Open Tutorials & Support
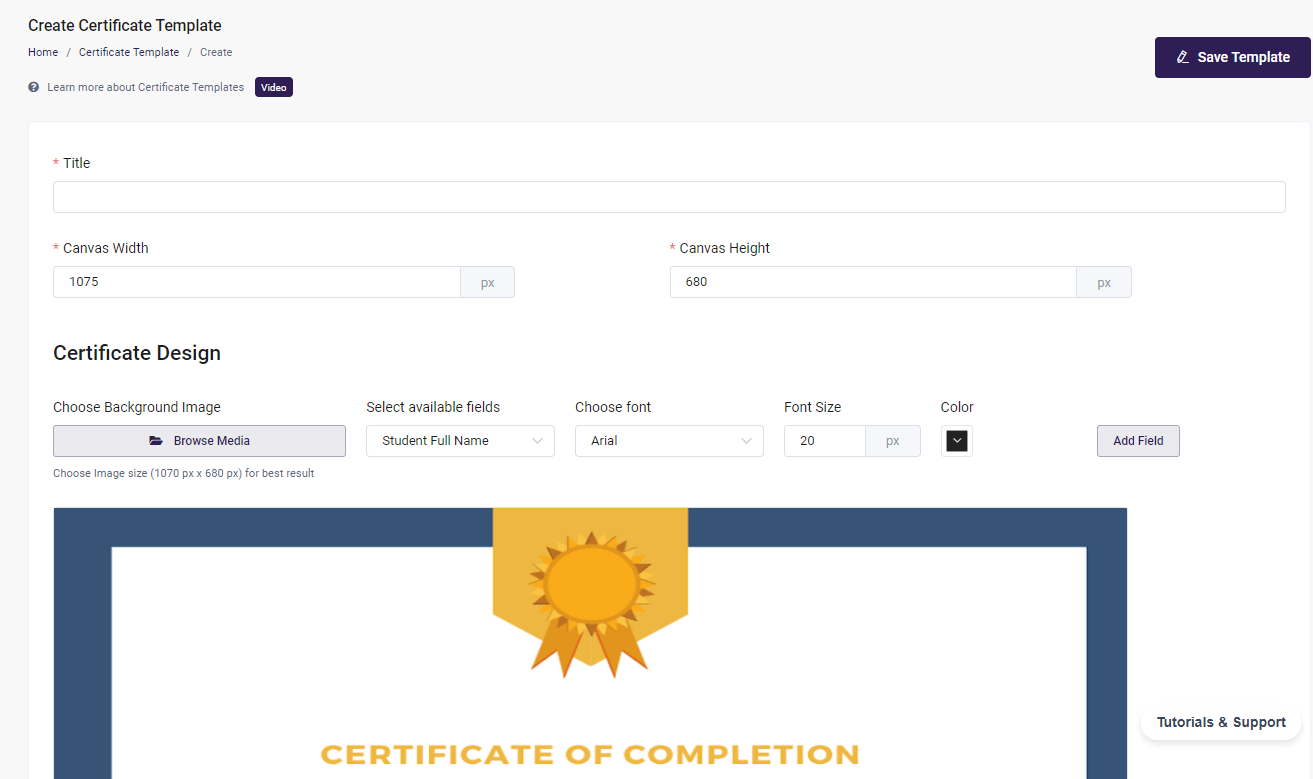Screen dimensions: 1313x779 [1220, 722]
